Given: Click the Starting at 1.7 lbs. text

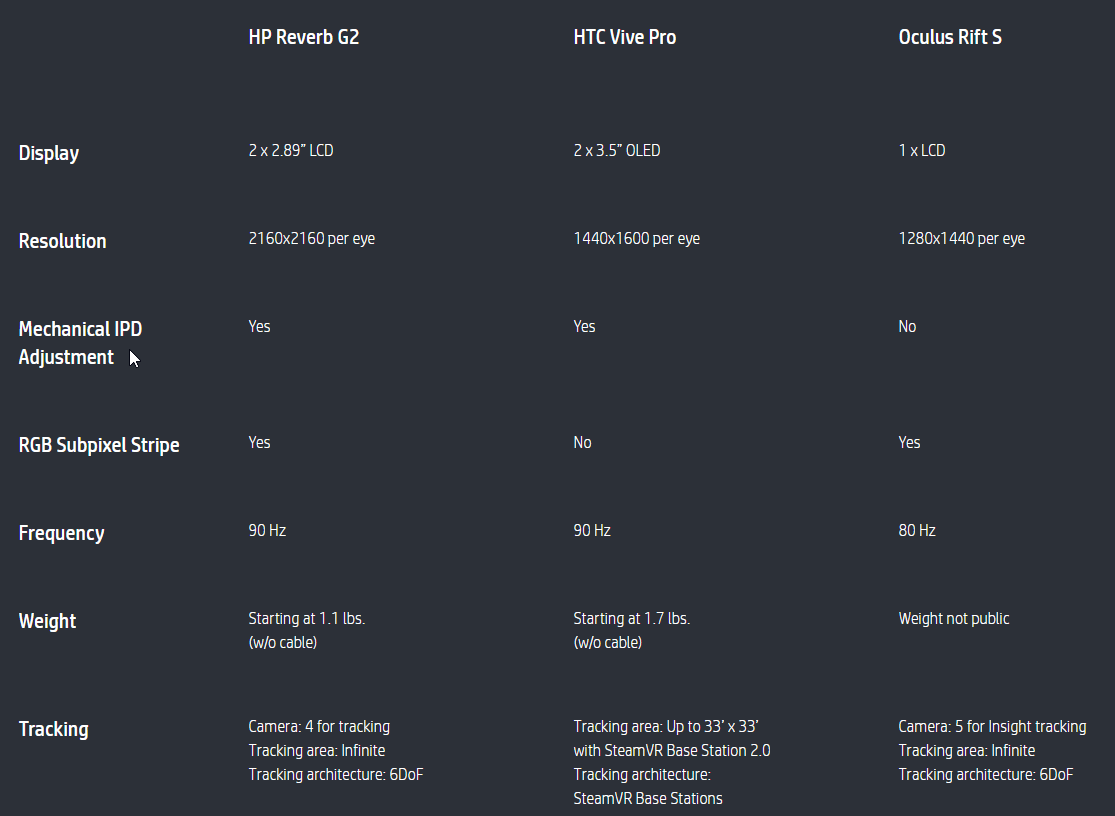Looking at the screenshot, I should 631,618.
